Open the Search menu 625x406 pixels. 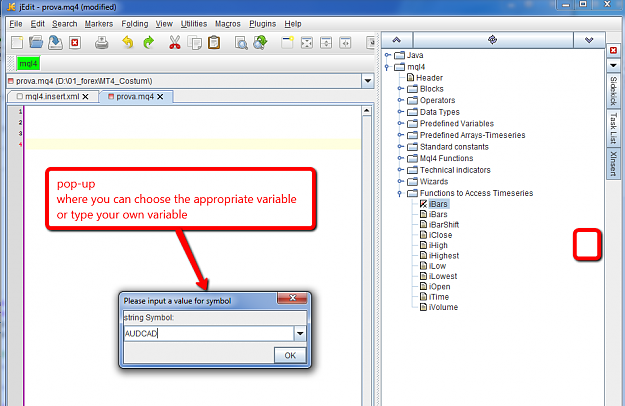click(x=64, y=24)
